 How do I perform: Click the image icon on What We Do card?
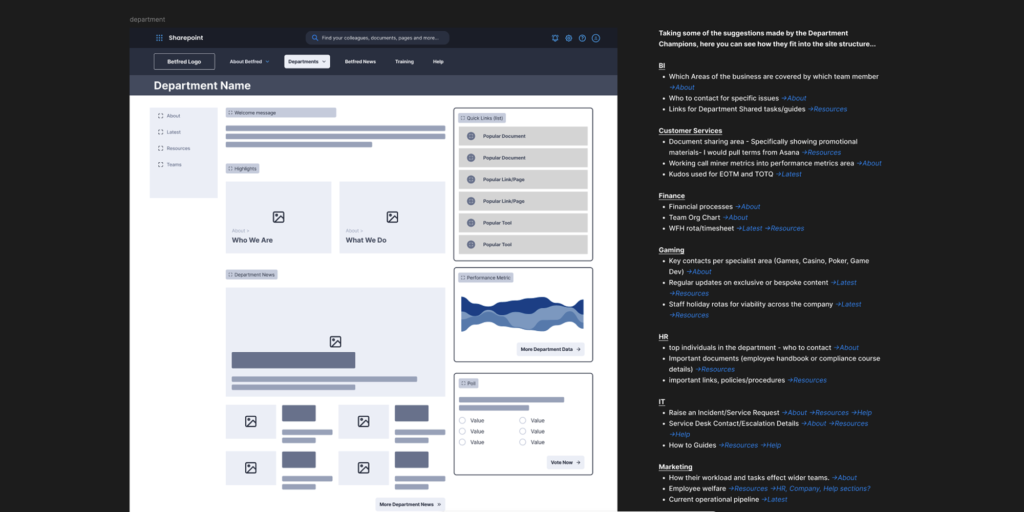392,217
